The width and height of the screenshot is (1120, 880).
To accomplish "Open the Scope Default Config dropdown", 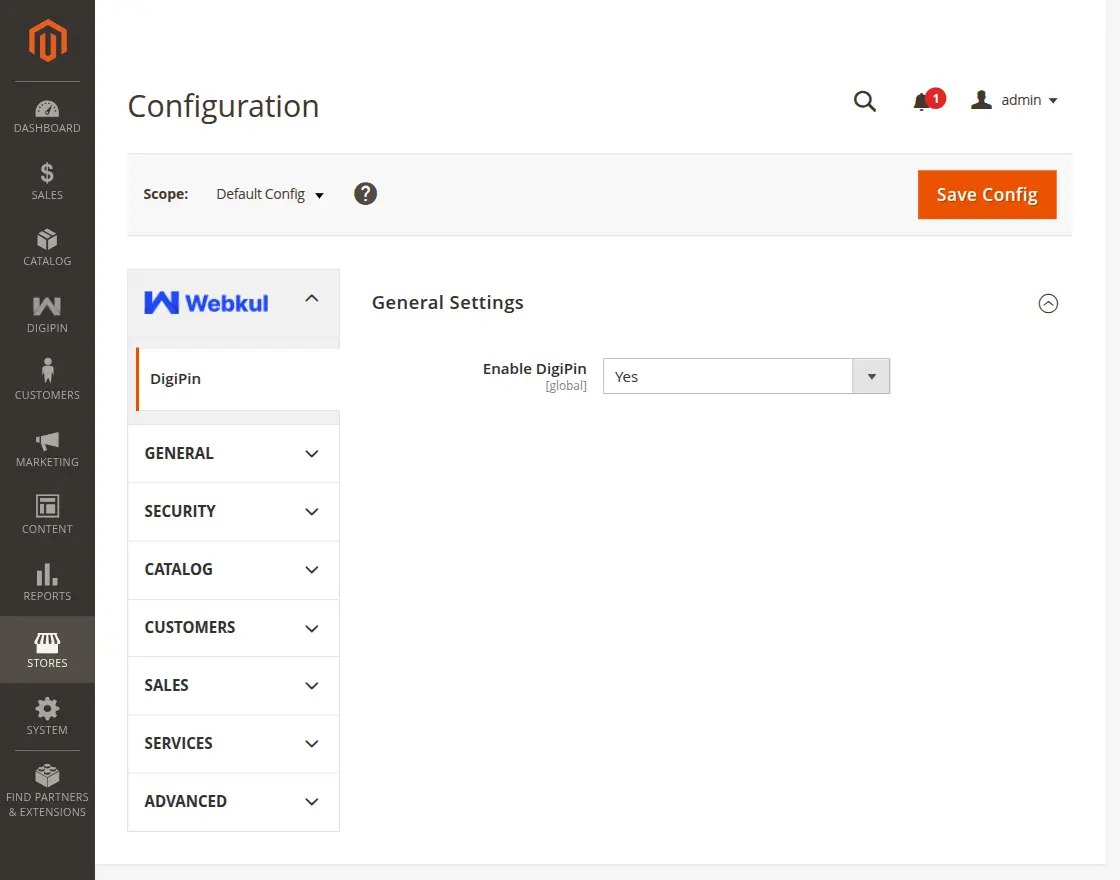I will pyautogui.click(x=269, y=194).
